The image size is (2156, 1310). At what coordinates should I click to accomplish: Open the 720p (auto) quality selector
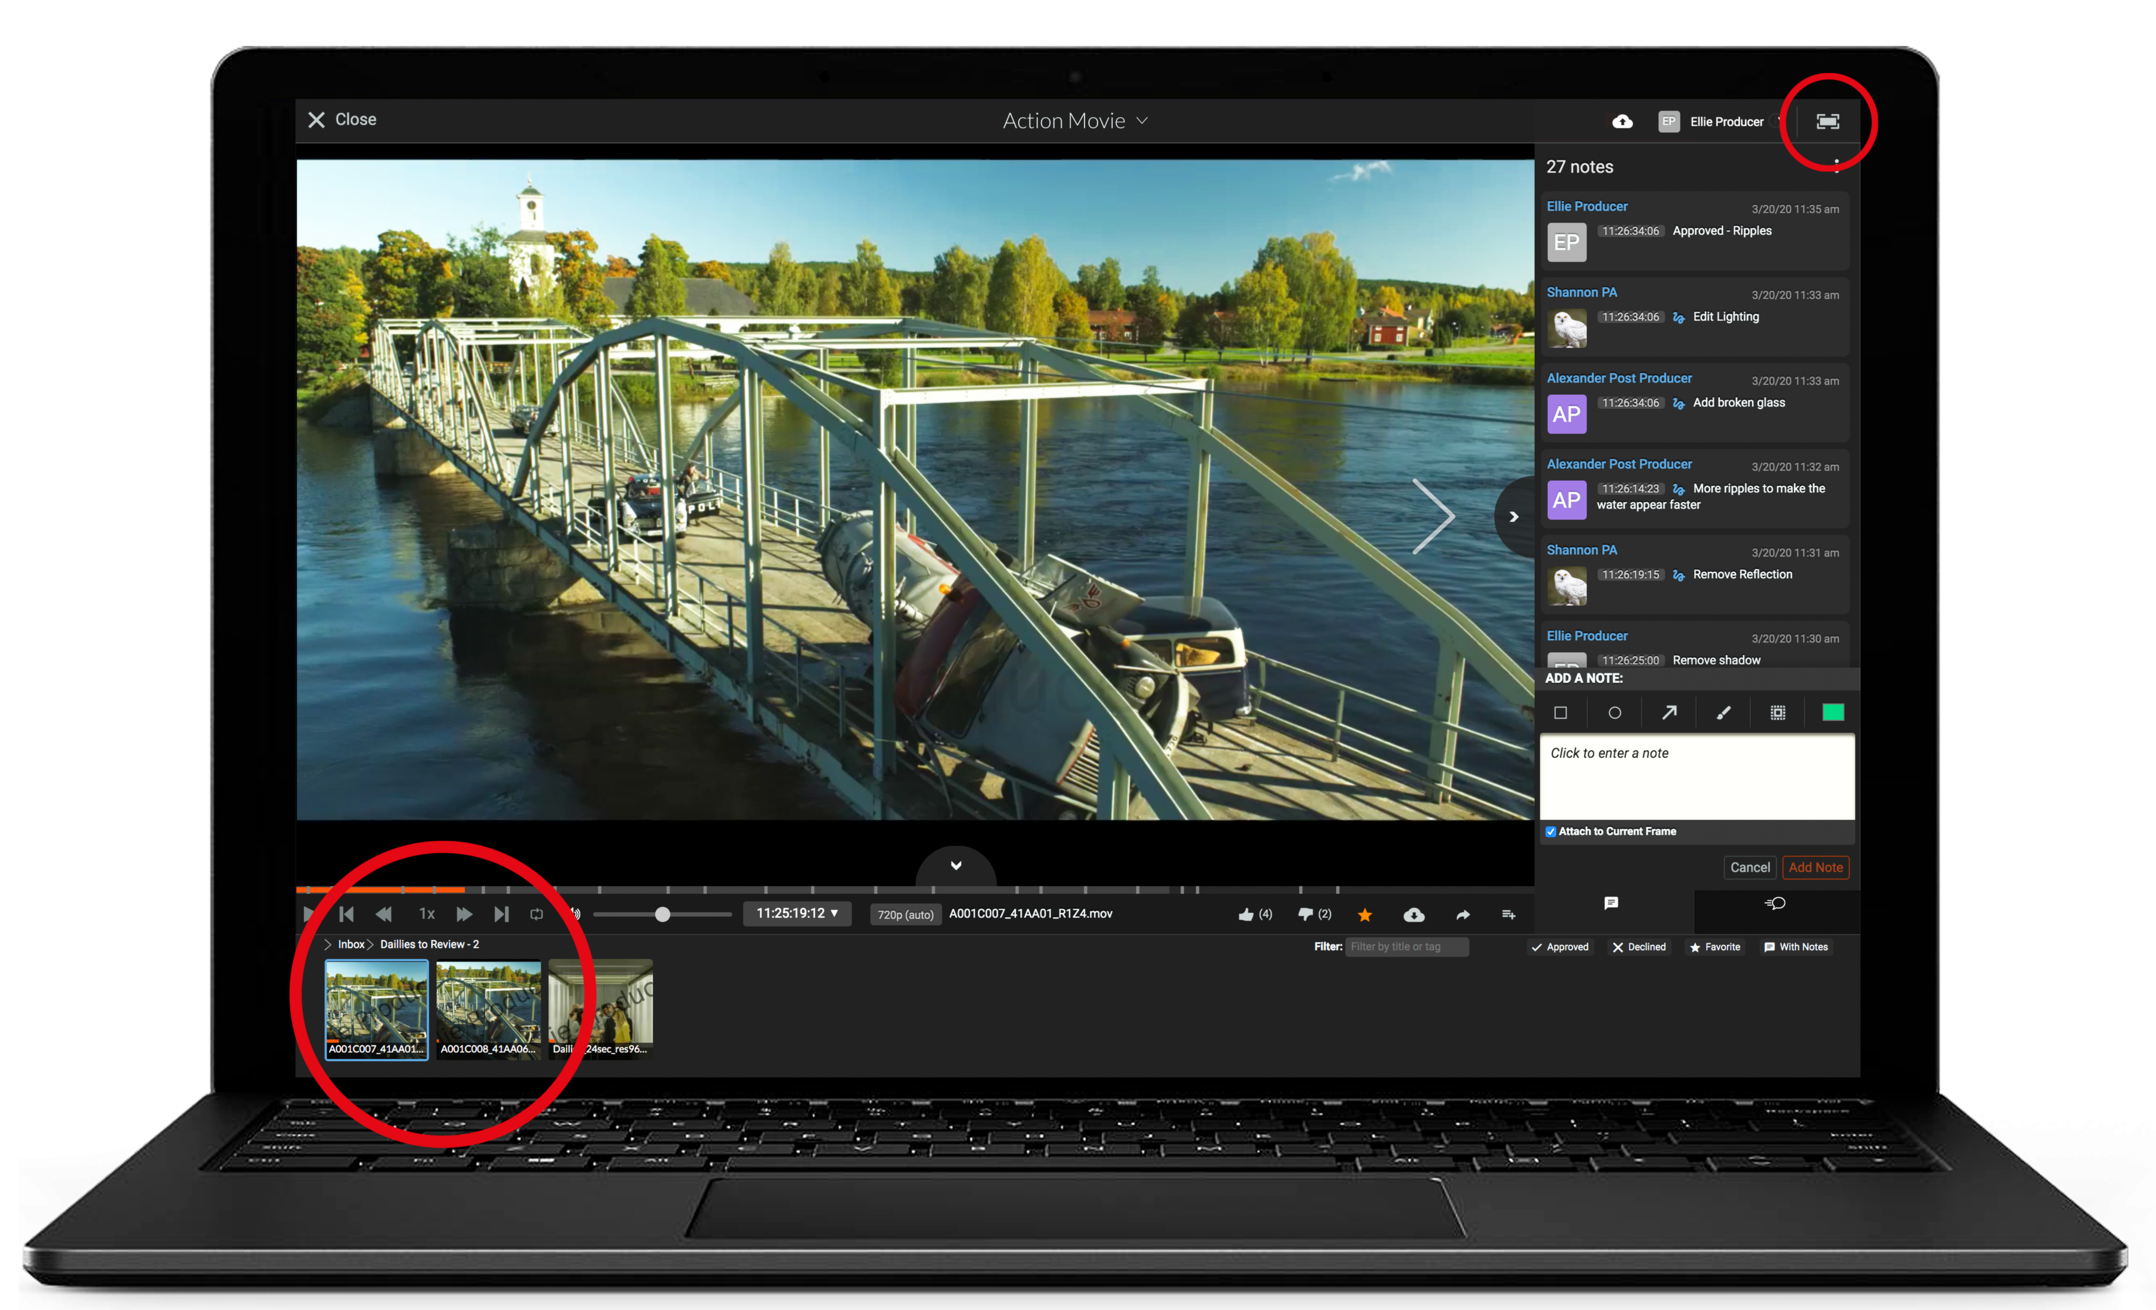tap(905, 915)
